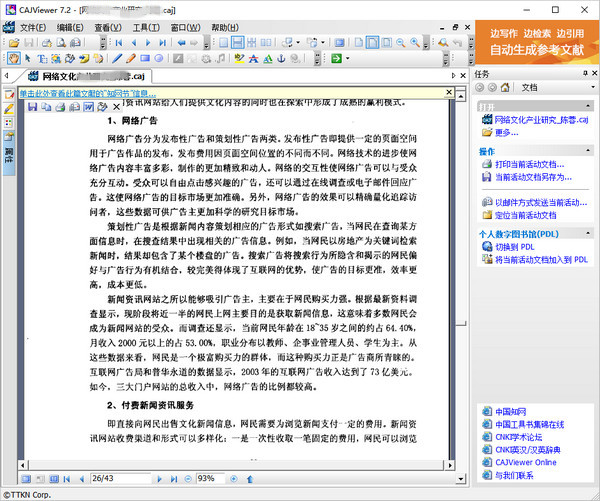600x501 pixels.
Task: Click 切换到 PDL link
Action: click(515, 247)
